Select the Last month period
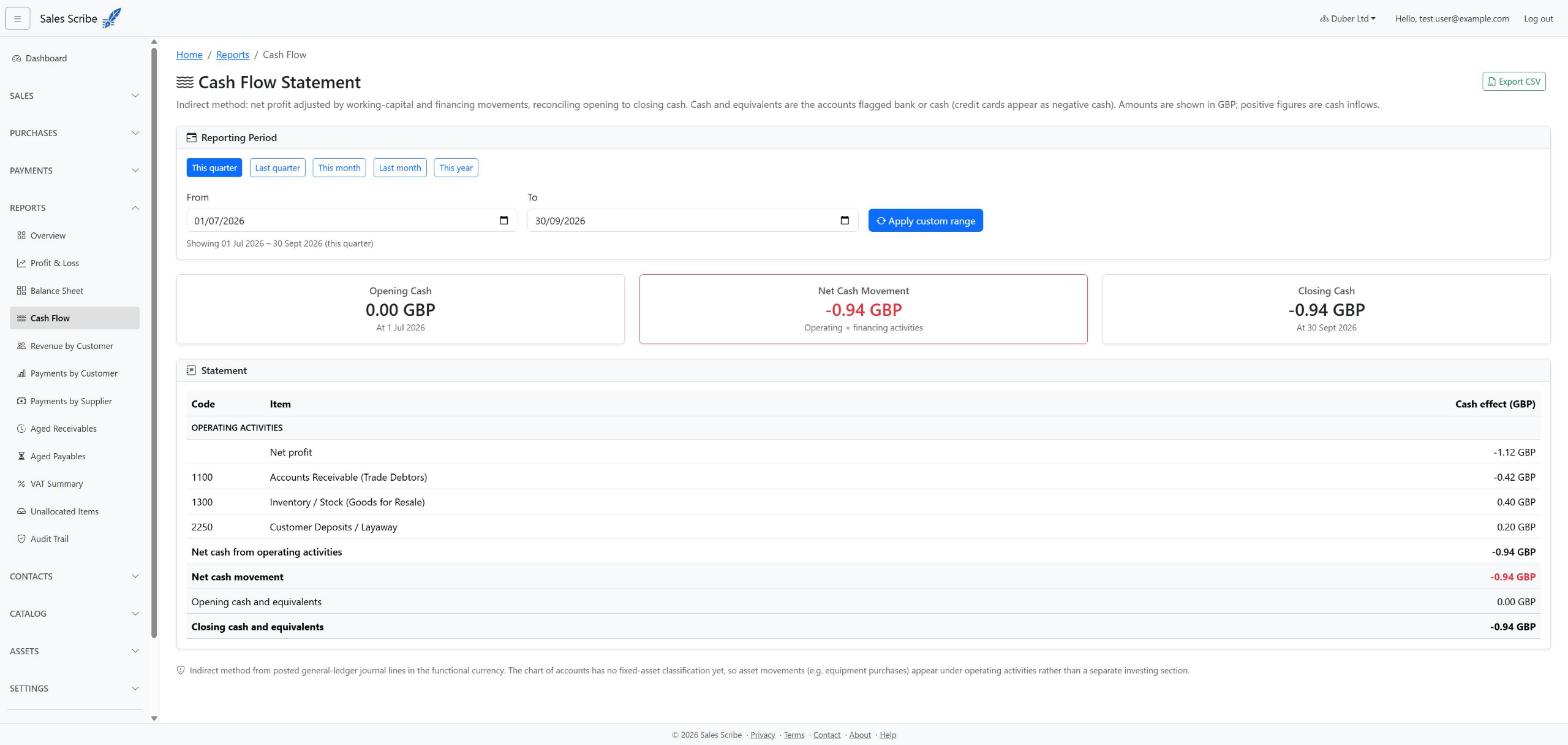This screenshot has height=745, width=1568. (400, 168)
